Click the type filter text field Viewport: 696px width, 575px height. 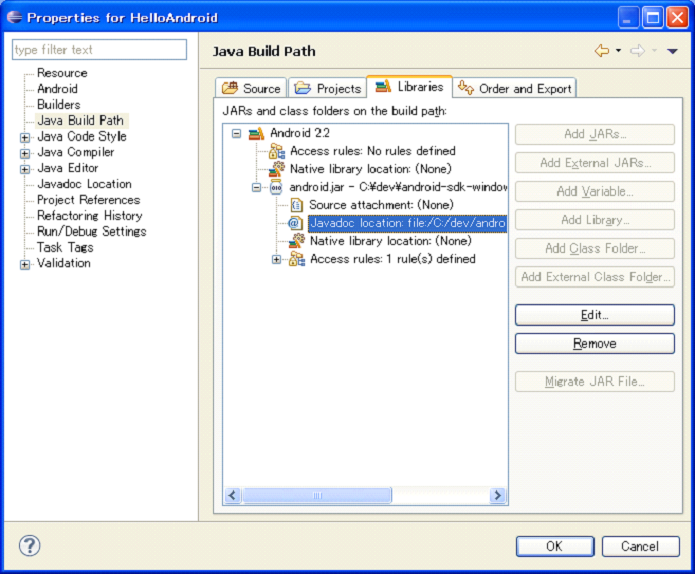pos(99,50)
